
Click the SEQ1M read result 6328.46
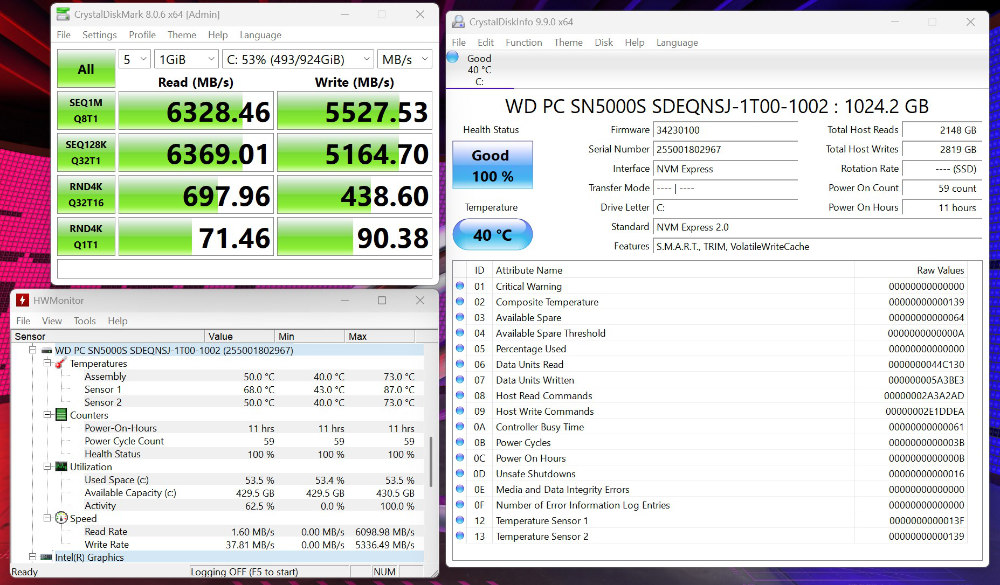coord(196,110)
